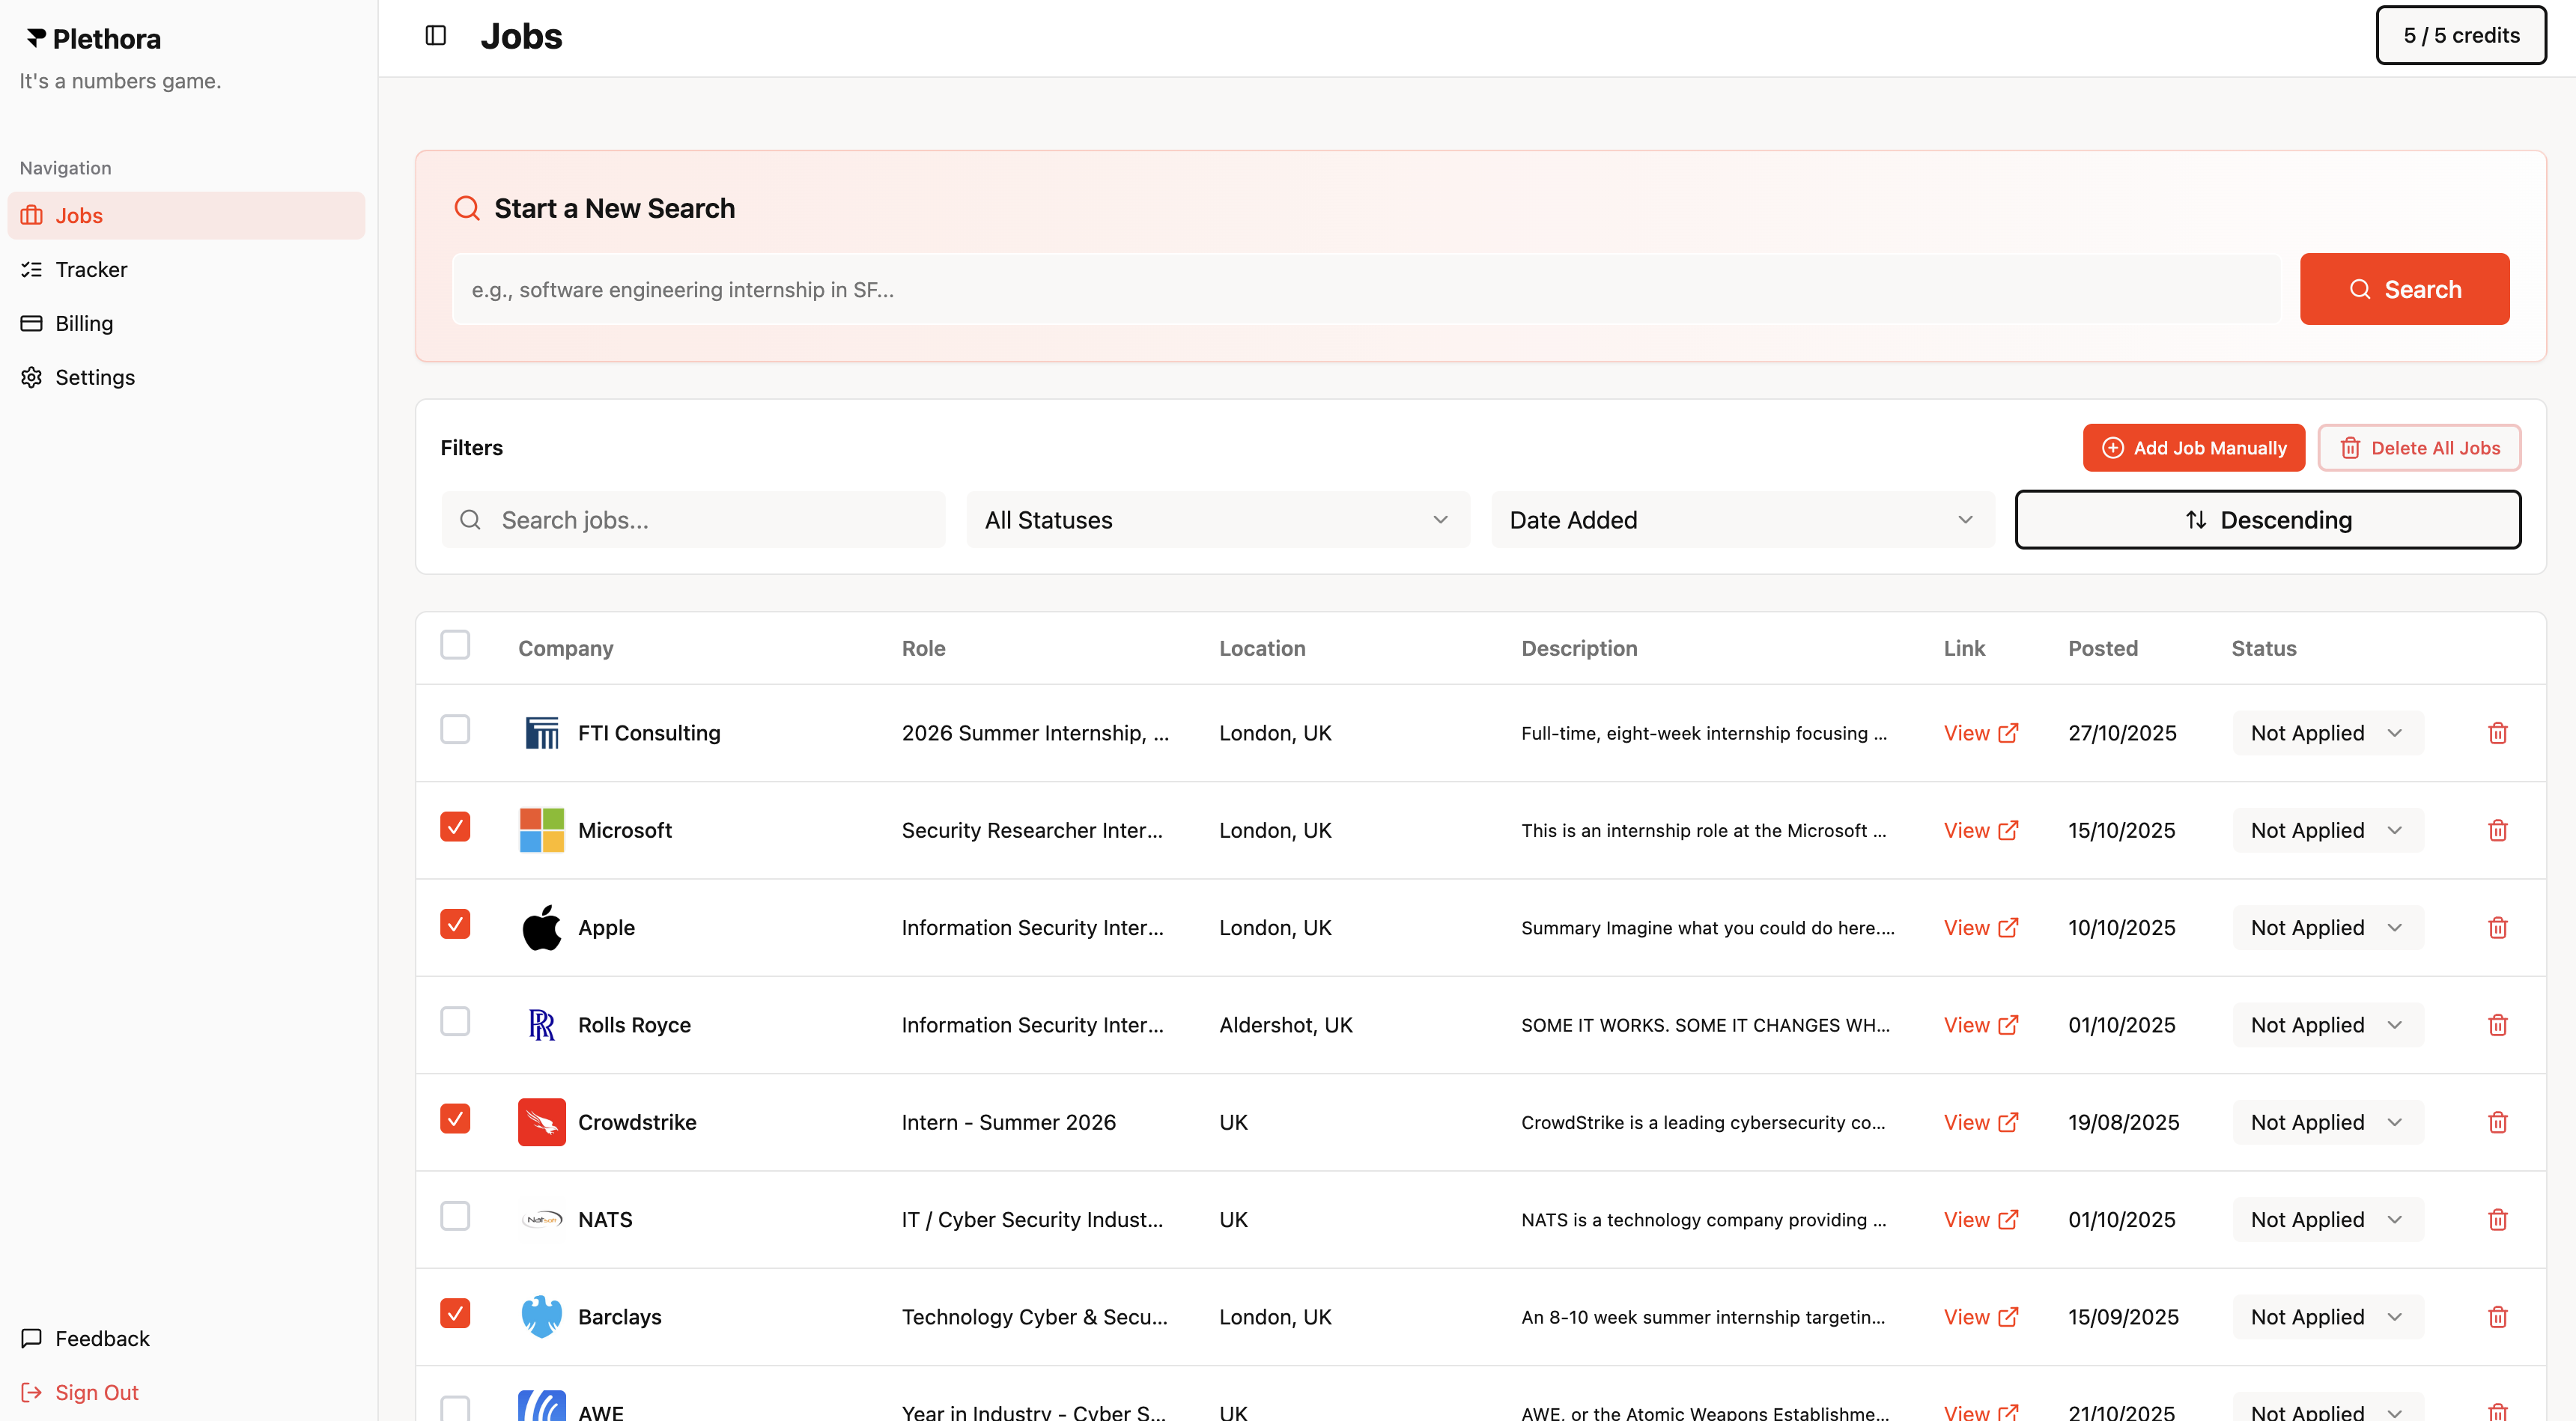Click trash icon in Barclays row
The image size is (2576, 1421).
[x=2497, y=1317]
